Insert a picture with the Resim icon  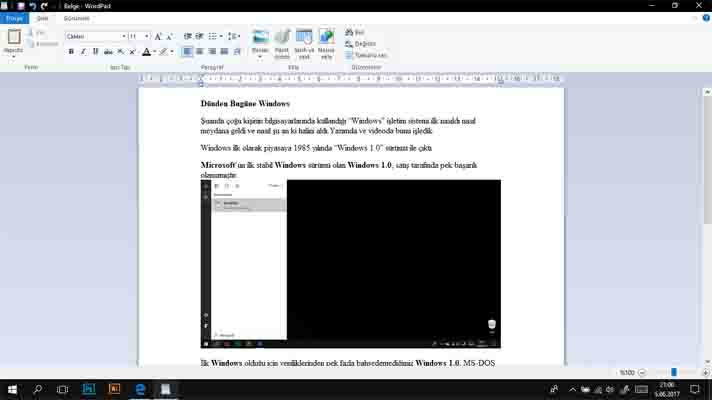[x=260, y=40]
